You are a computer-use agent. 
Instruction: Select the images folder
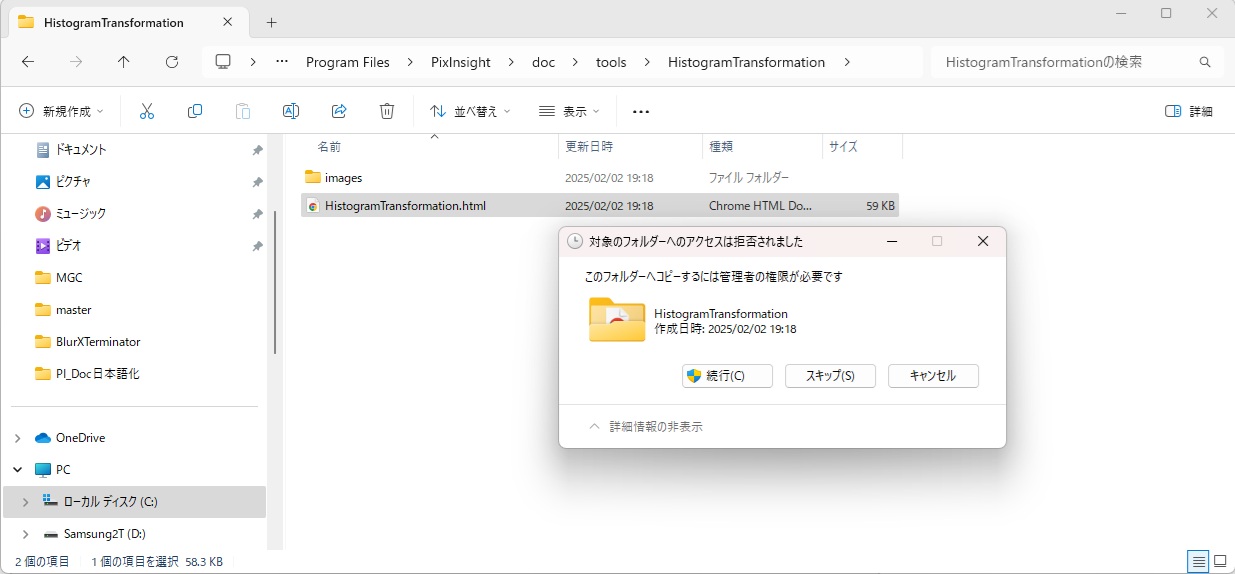click(600, 178)
